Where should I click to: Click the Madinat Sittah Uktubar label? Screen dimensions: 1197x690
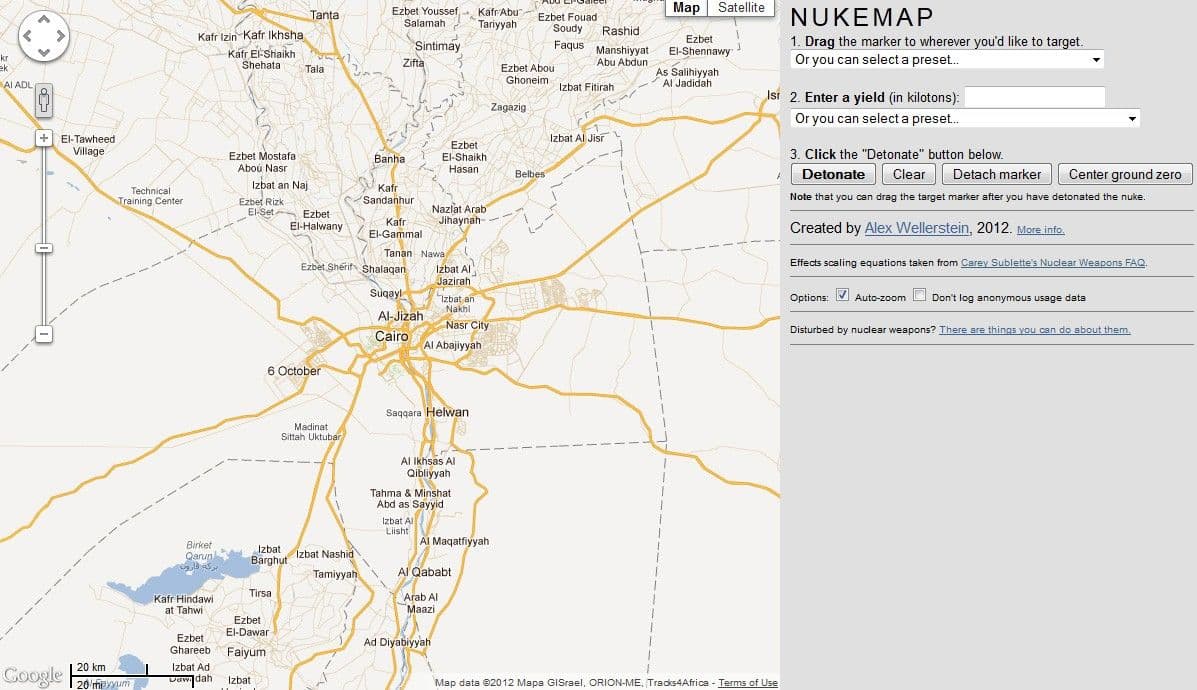(311, 432)
